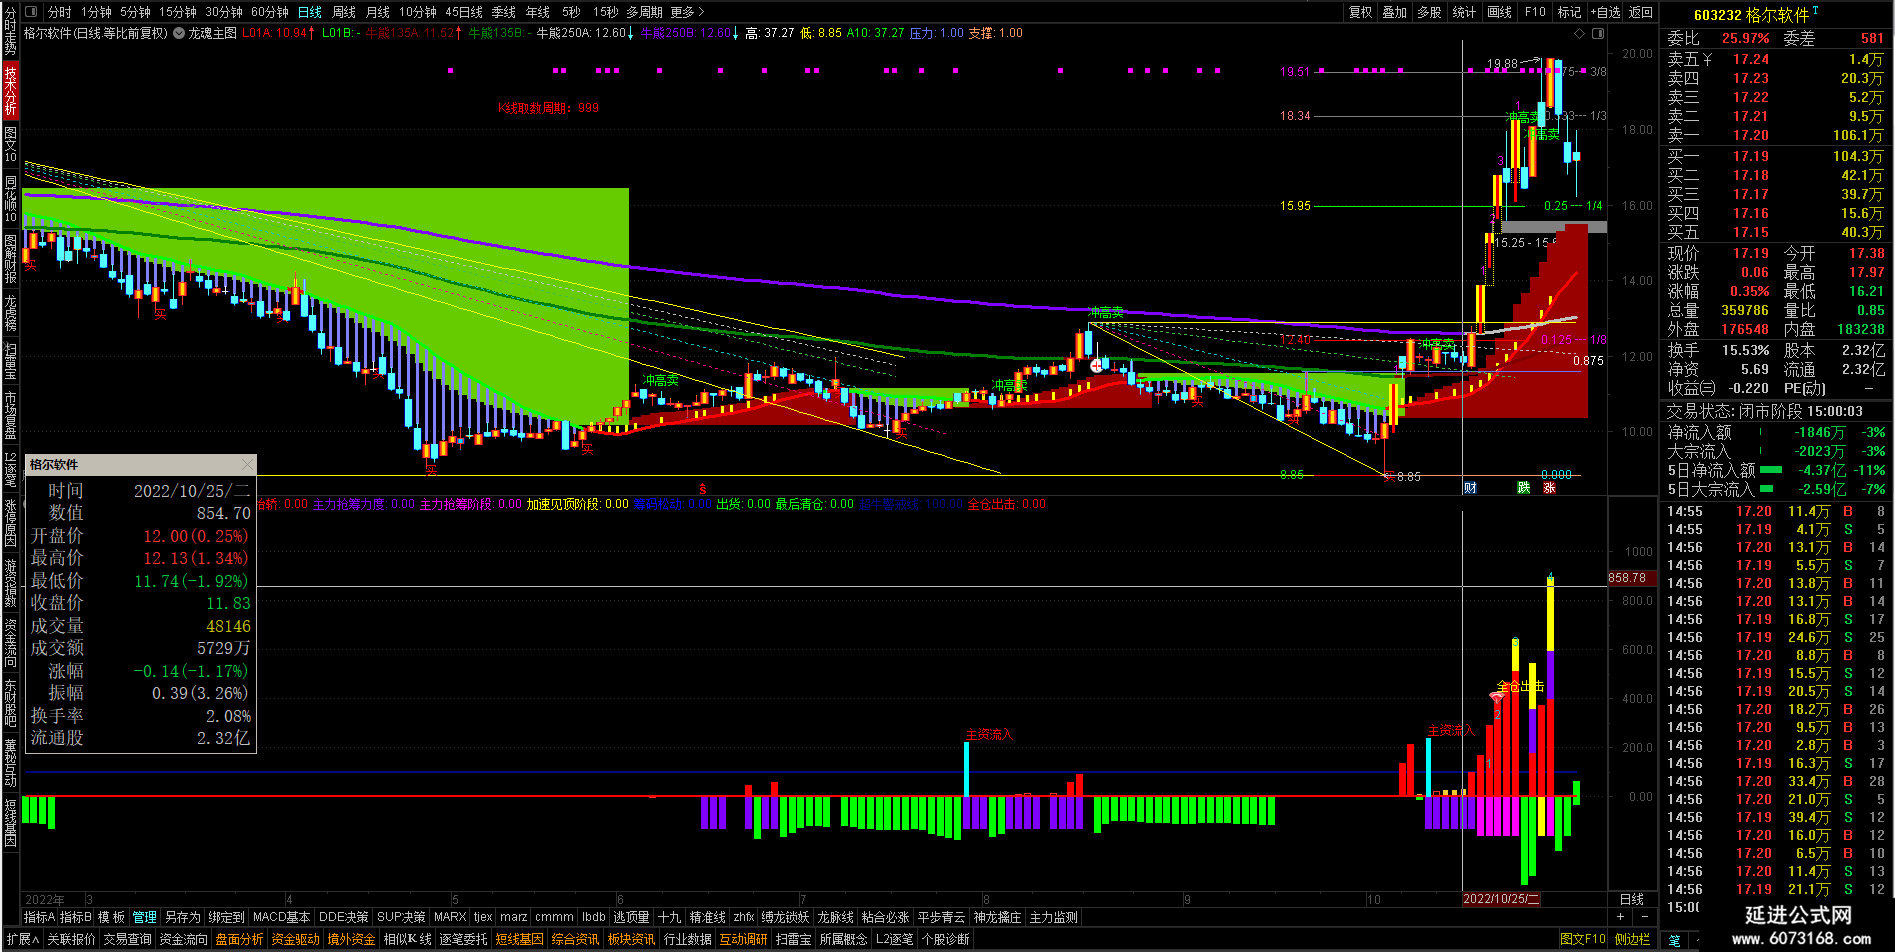Click the 财 marker icon on the chart

click(x=1470, y=488)
